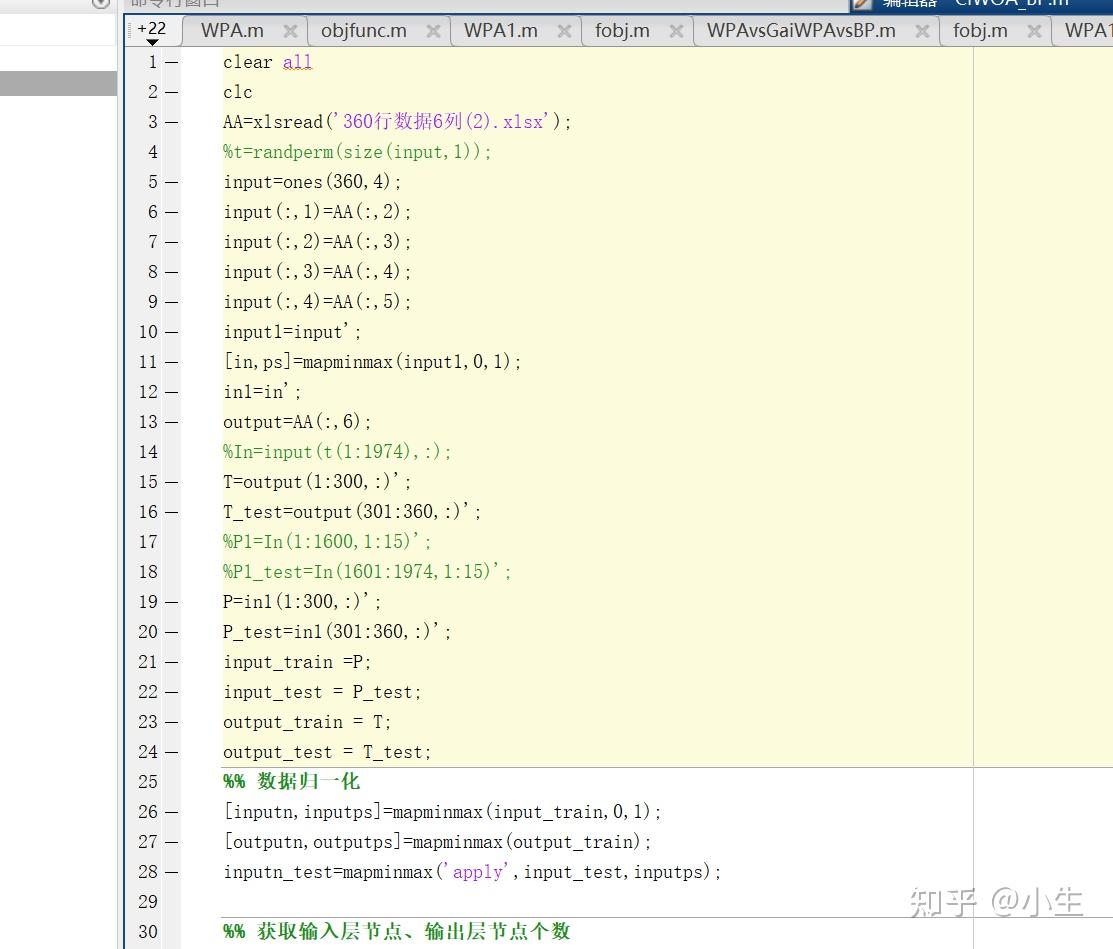Screen dimensions: 1113x949
Task: Close the objfunc.m tab
Action: click(x=433, y=31)
